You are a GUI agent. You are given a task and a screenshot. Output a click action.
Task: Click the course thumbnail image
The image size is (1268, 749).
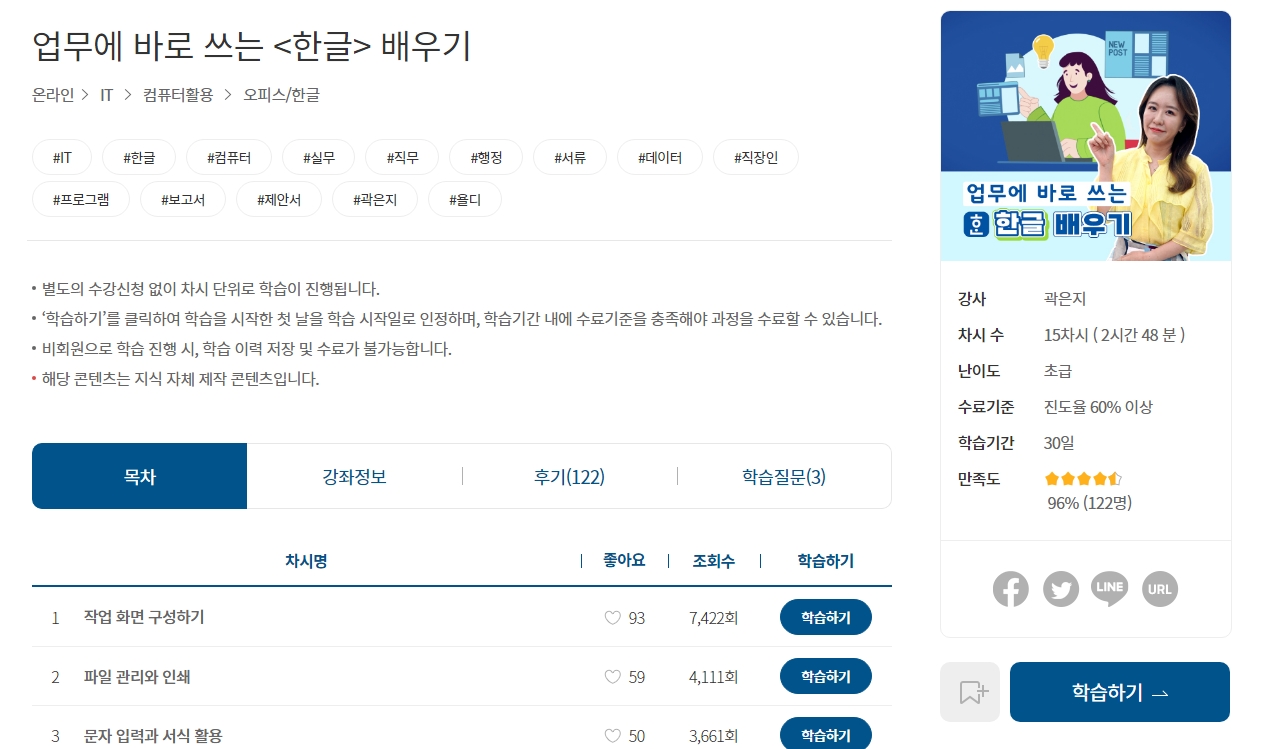(x=1085, y=136)
